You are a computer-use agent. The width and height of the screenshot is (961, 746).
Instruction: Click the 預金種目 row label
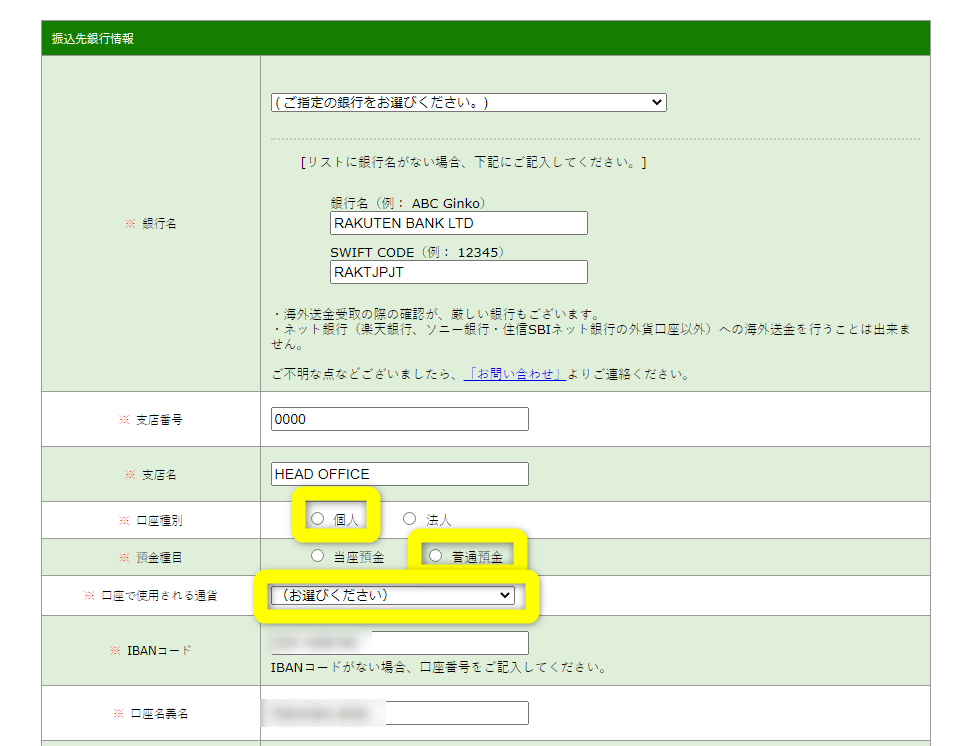click(x=158, y=557)
